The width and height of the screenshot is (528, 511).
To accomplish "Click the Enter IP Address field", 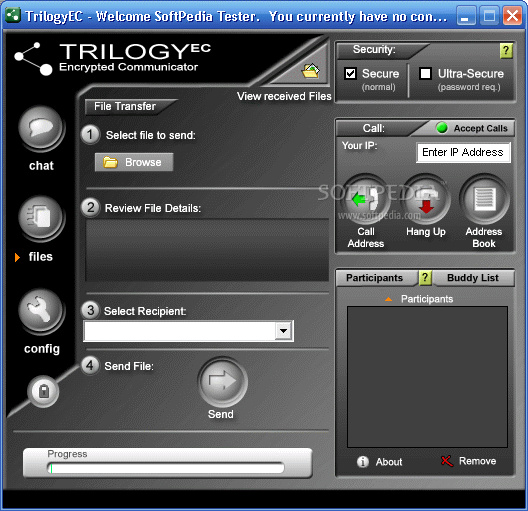I will click(x=463, y=152).
